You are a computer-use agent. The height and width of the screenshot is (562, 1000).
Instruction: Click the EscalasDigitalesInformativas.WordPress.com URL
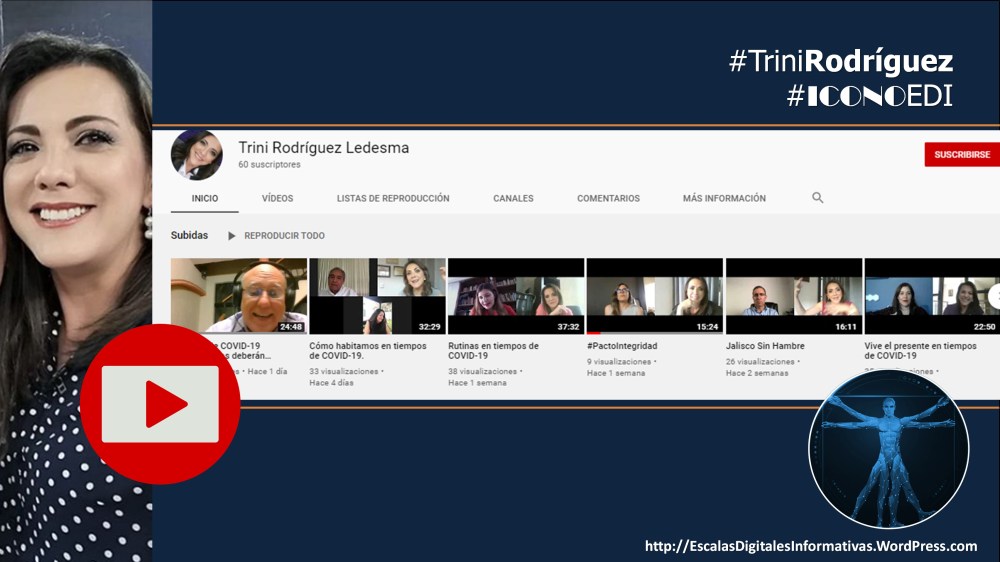(811, 546)
